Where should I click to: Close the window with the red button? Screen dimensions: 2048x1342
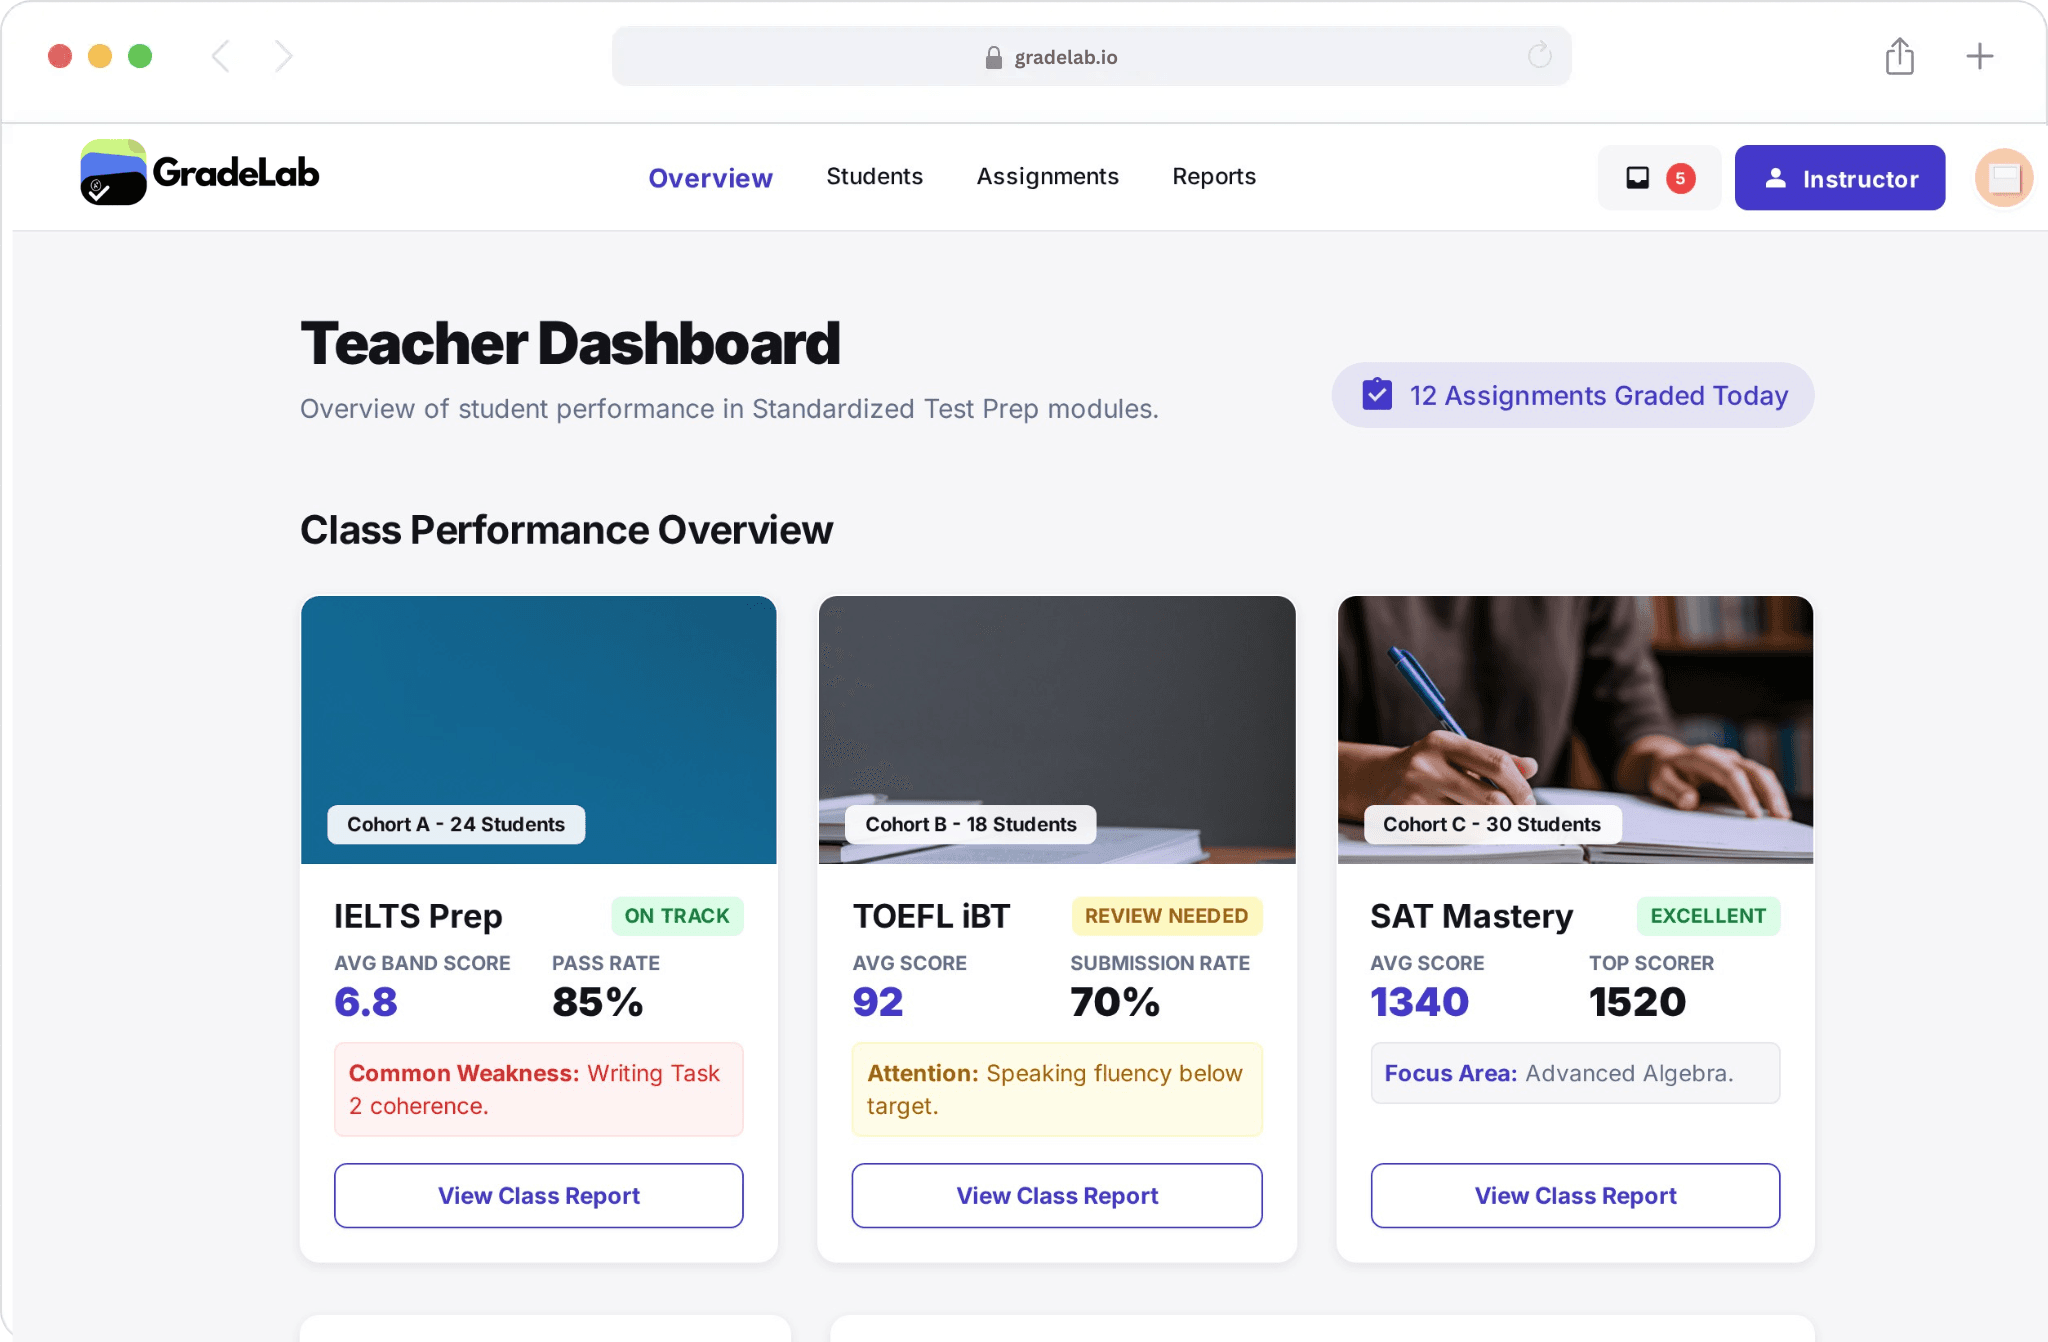60,56
